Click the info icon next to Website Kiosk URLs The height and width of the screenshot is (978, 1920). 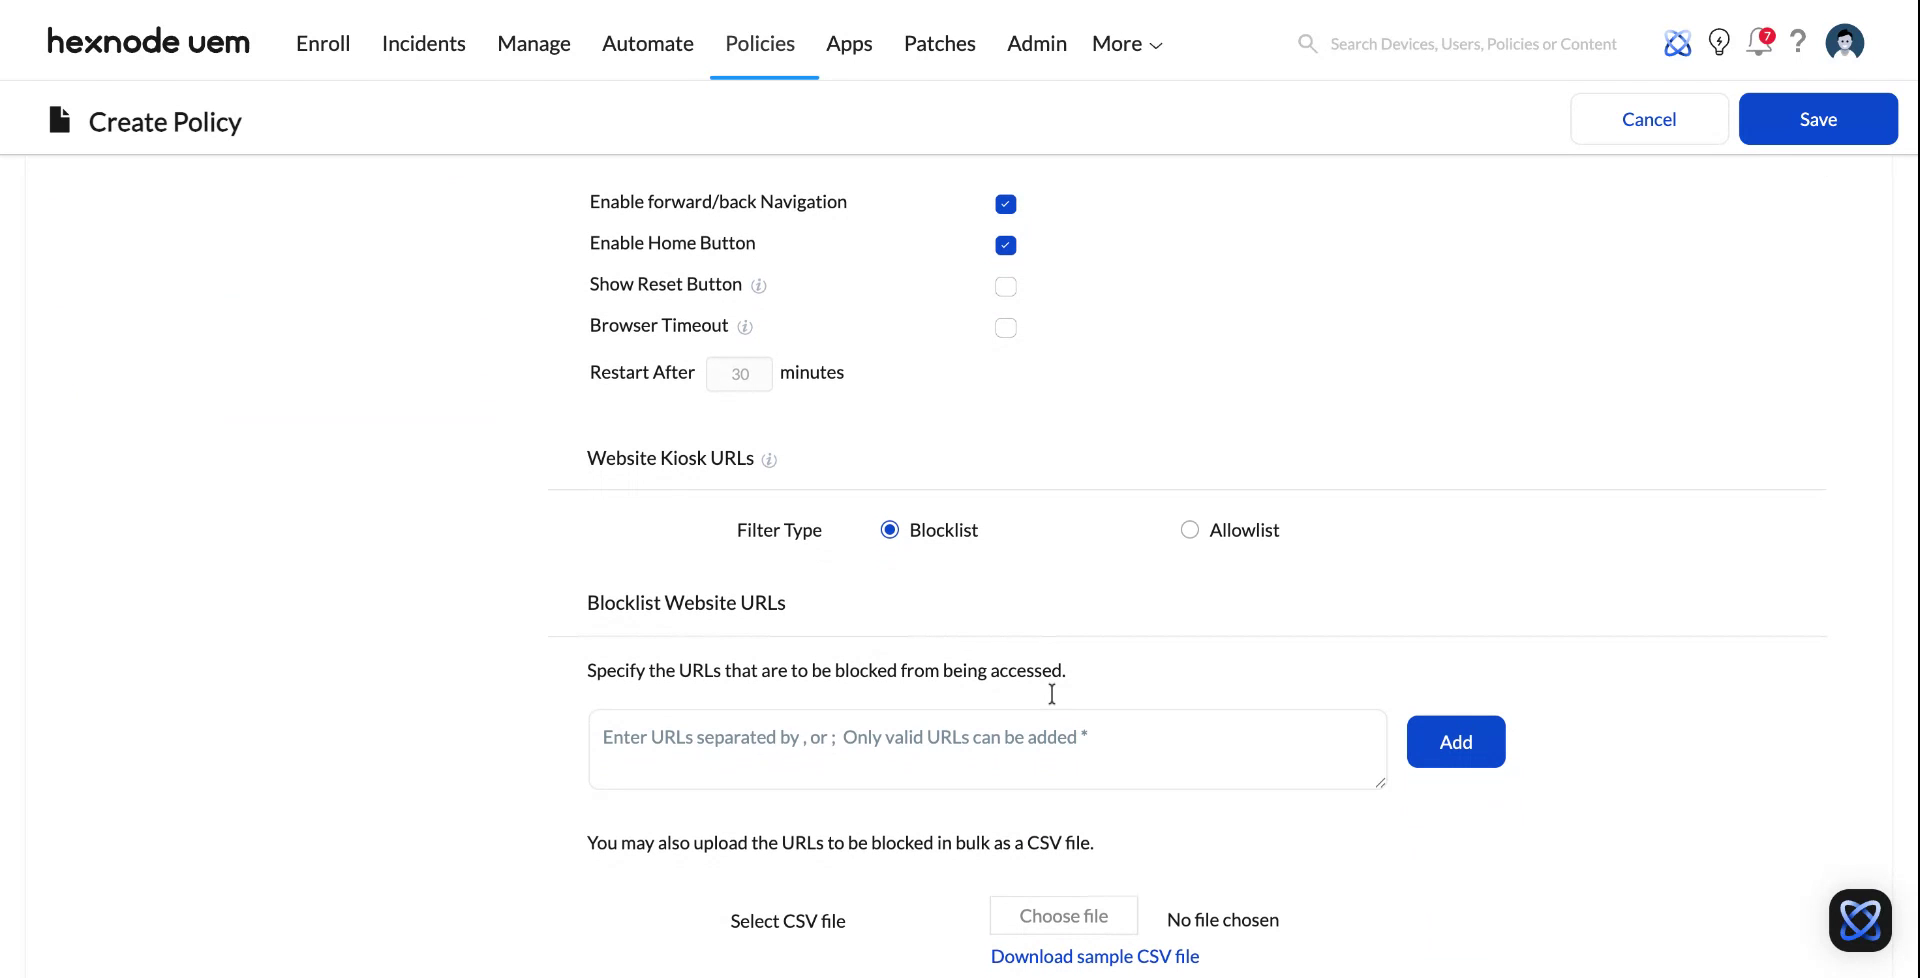click(769, 461)
